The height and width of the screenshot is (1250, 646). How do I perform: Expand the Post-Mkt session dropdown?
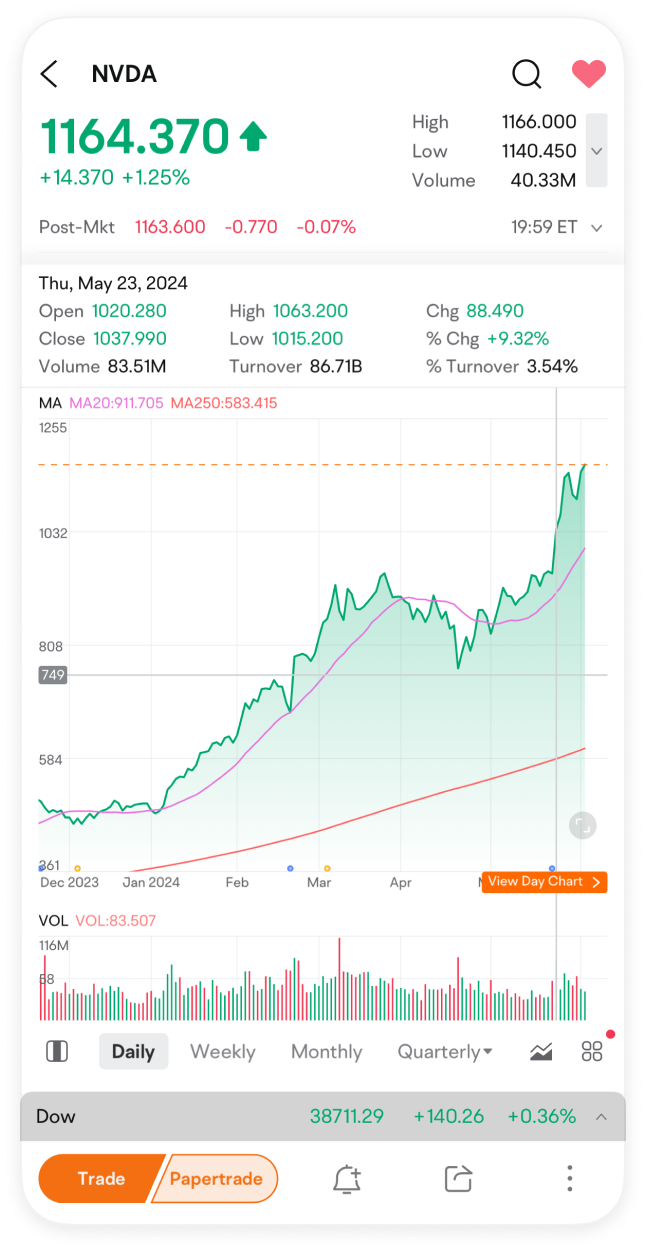point(597,228)
